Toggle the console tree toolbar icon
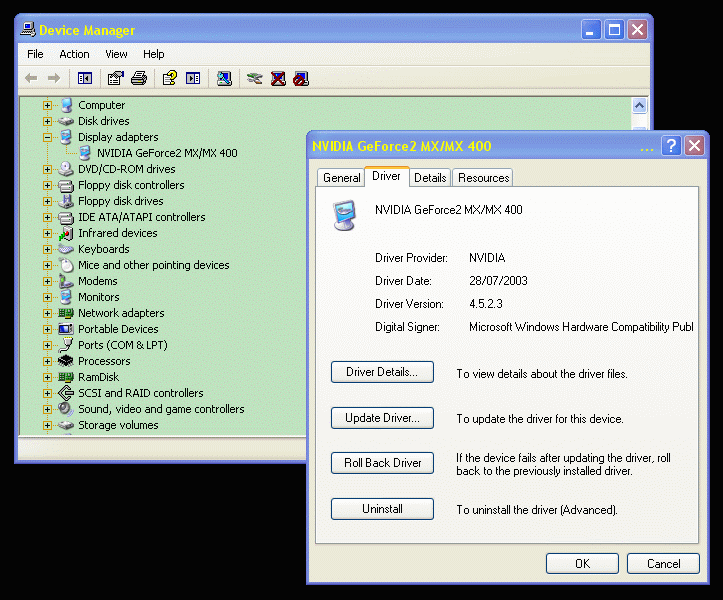723x600 pixels. (x=85, y=78)
